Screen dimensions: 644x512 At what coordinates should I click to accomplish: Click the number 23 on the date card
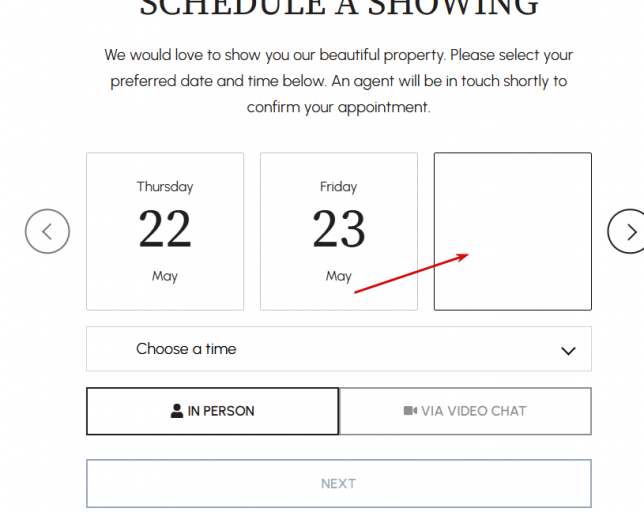(339, 229)
